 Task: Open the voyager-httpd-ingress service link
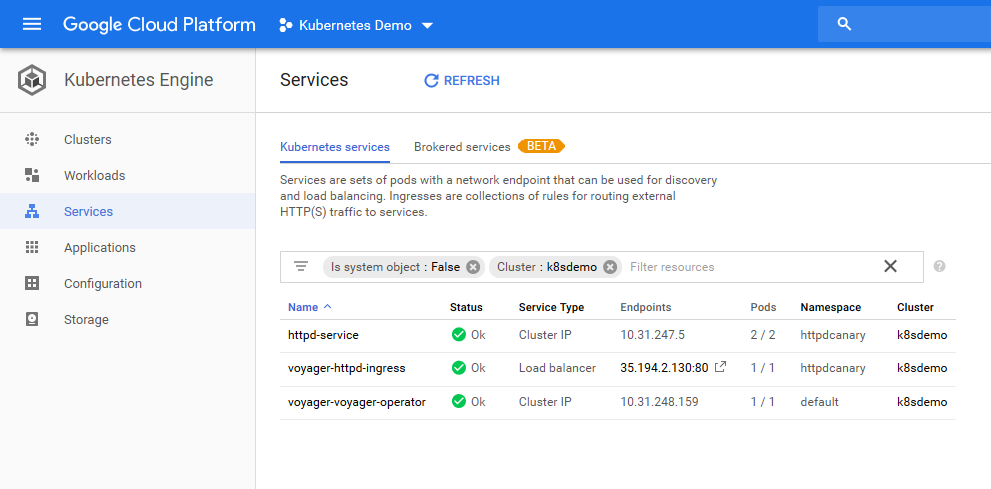click(346, 368)
